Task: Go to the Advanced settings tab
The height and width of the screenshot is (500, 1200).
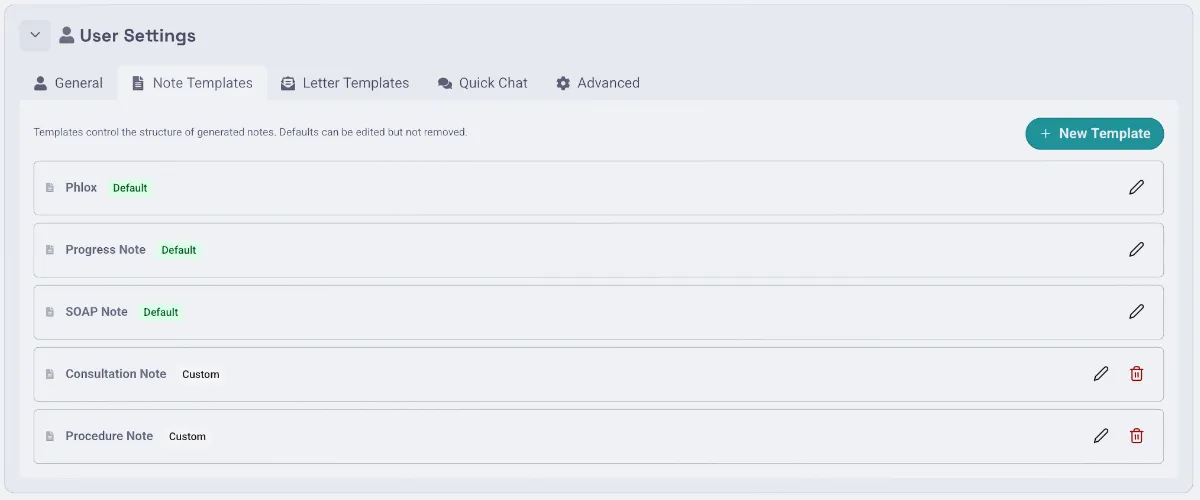Action: pyautogui.click(x=598, y=83)
